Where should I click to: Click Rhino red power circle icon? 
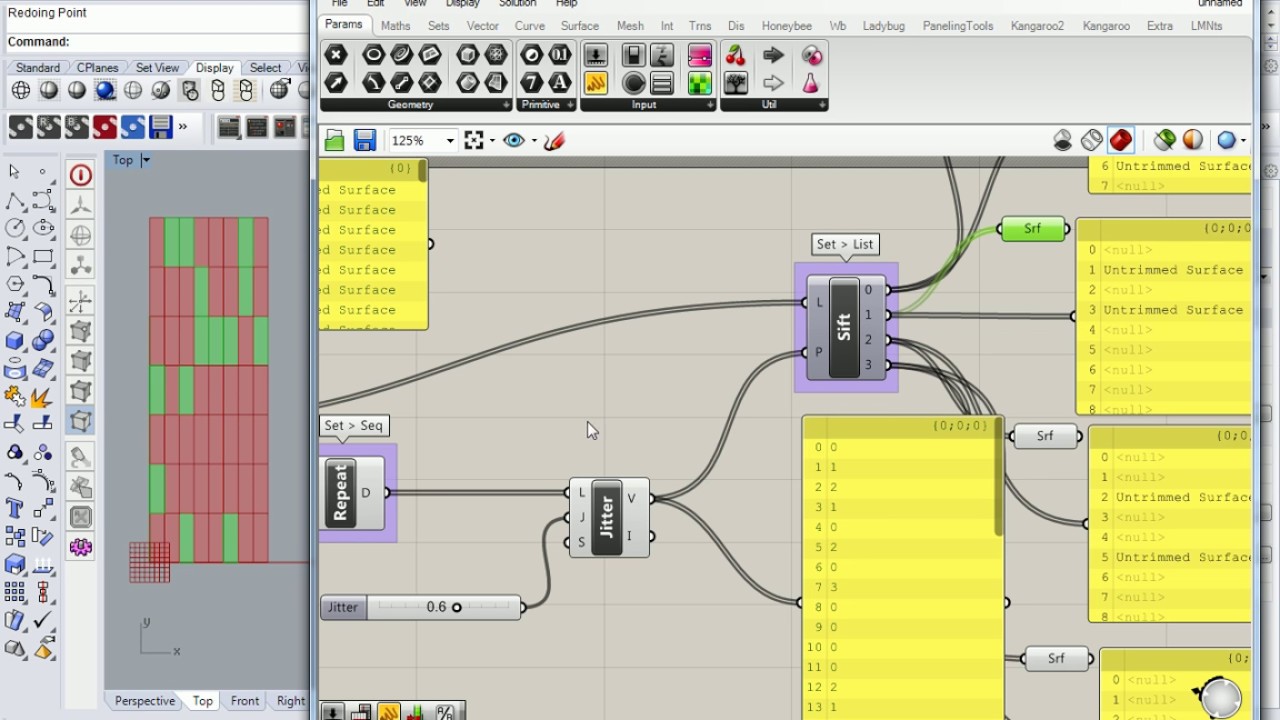pos(81,176)
